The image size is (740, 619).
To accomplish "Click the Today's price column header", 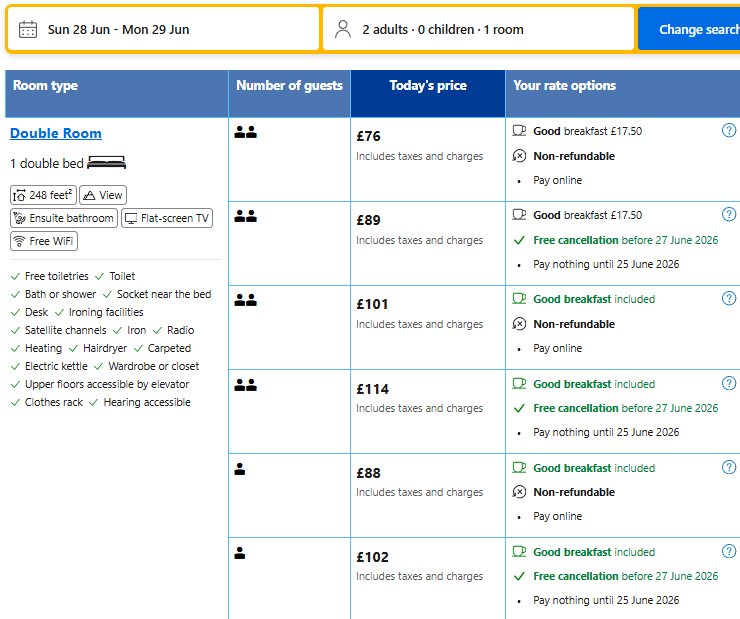I will coord(428,93).
